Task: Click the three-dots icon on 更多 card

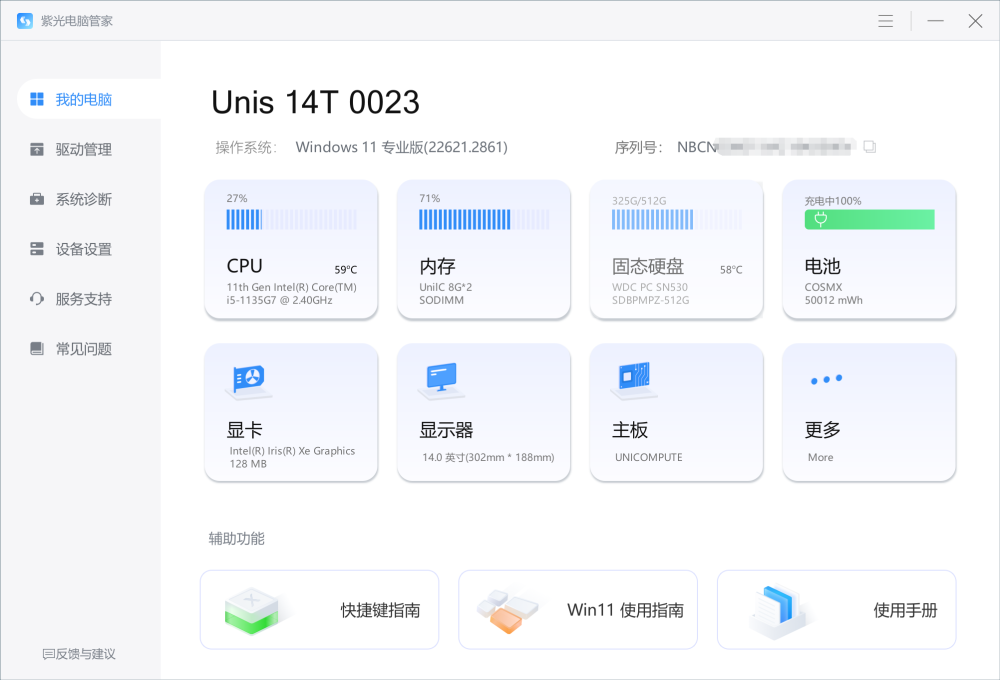Action: [827, 380]
